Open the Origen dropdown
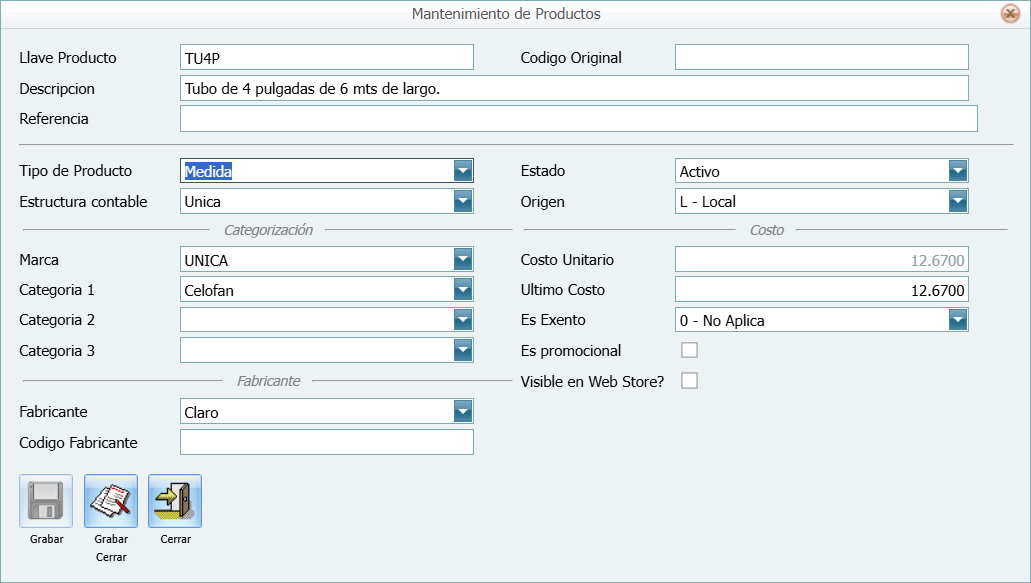Image resolution: width=1031 pixels, height=583 pixels. 958,202
